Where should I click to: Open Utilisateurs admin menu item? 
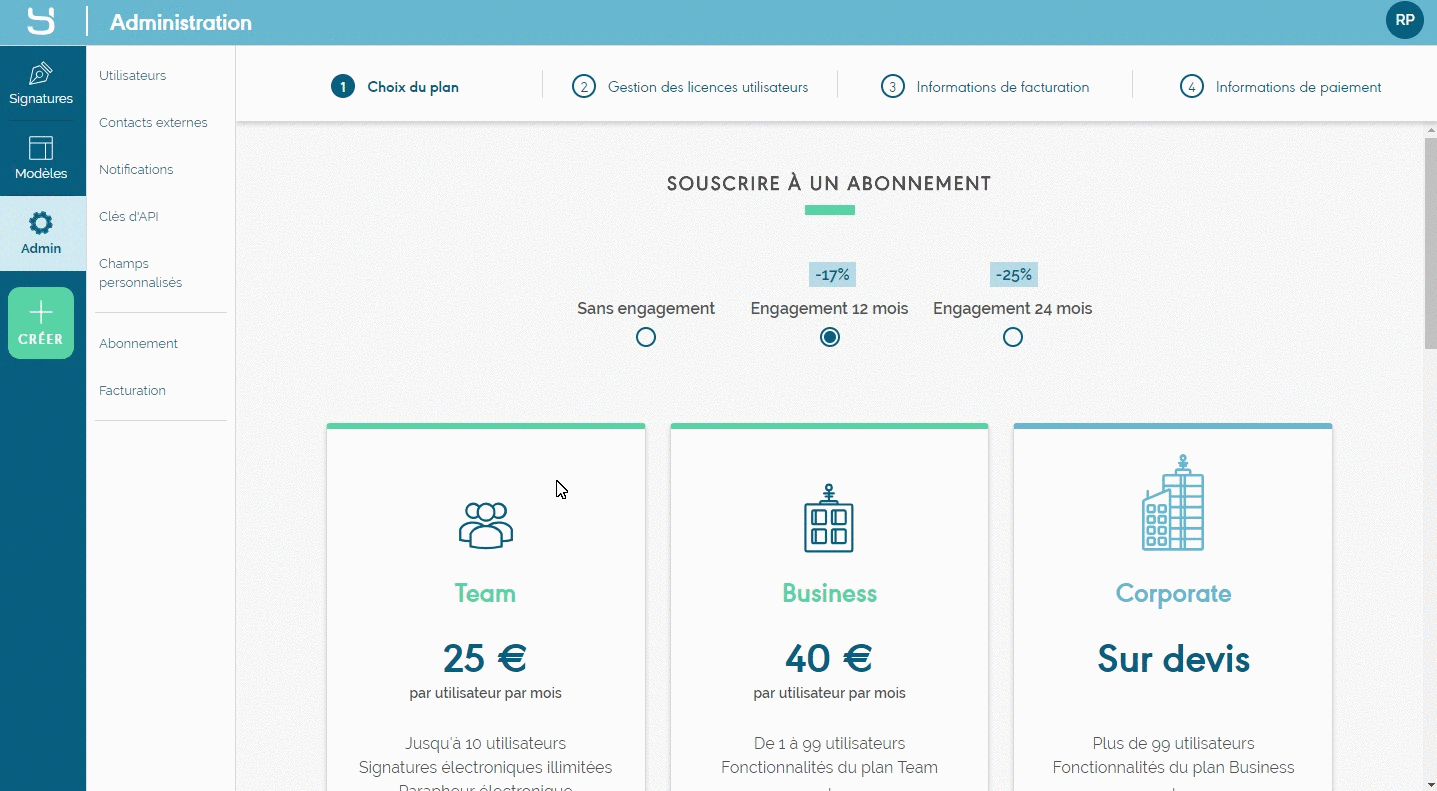pyautogui.click(x=133, y=76)
